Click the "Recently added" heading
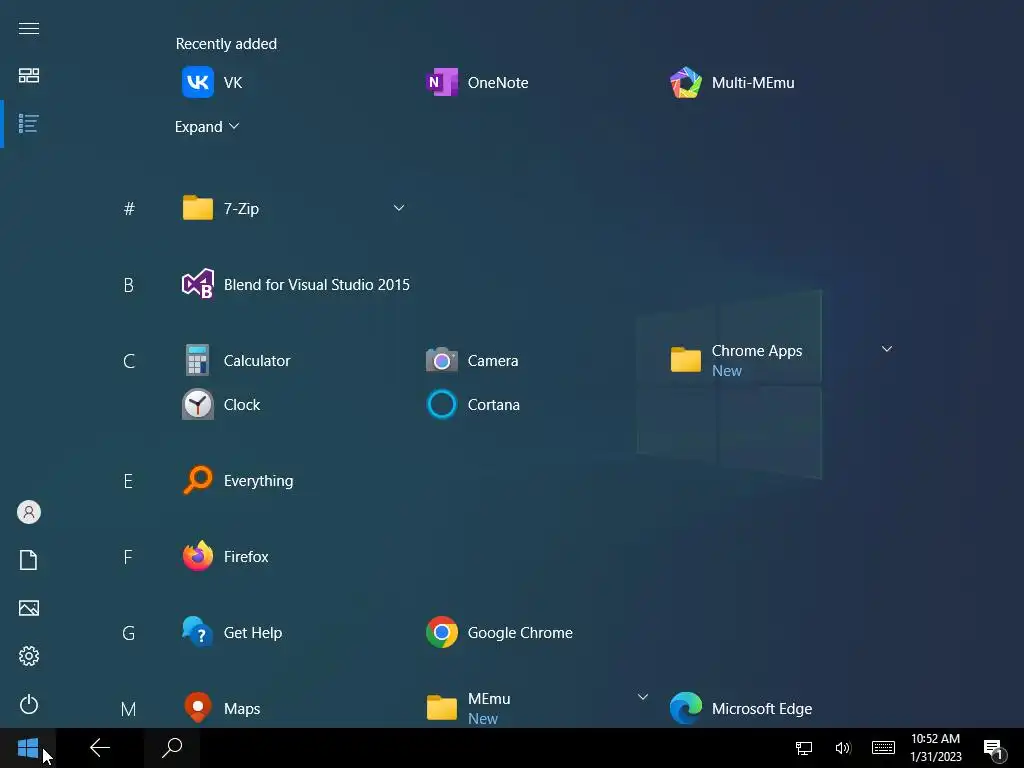This screenshot has width=1024, height=768. click(x=226, y=44)
